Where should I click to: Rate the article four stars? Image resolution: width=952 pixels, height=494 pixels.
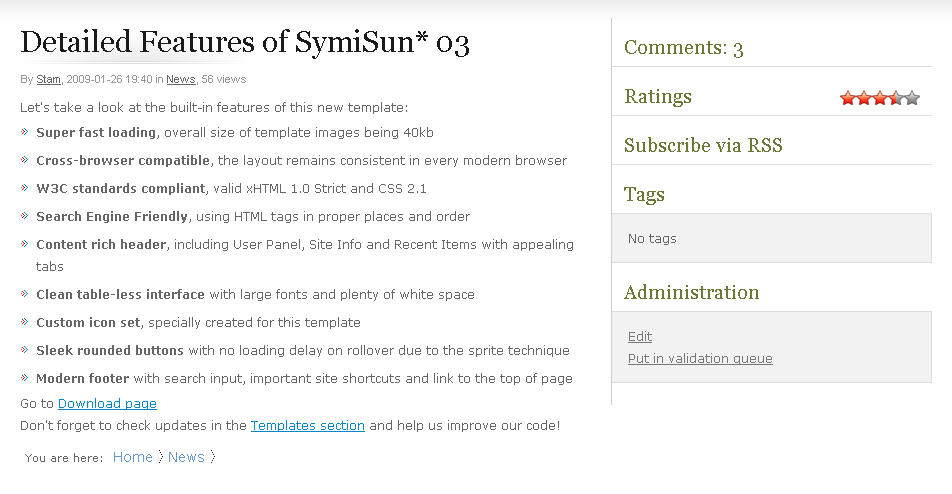[x=896, y=98]
